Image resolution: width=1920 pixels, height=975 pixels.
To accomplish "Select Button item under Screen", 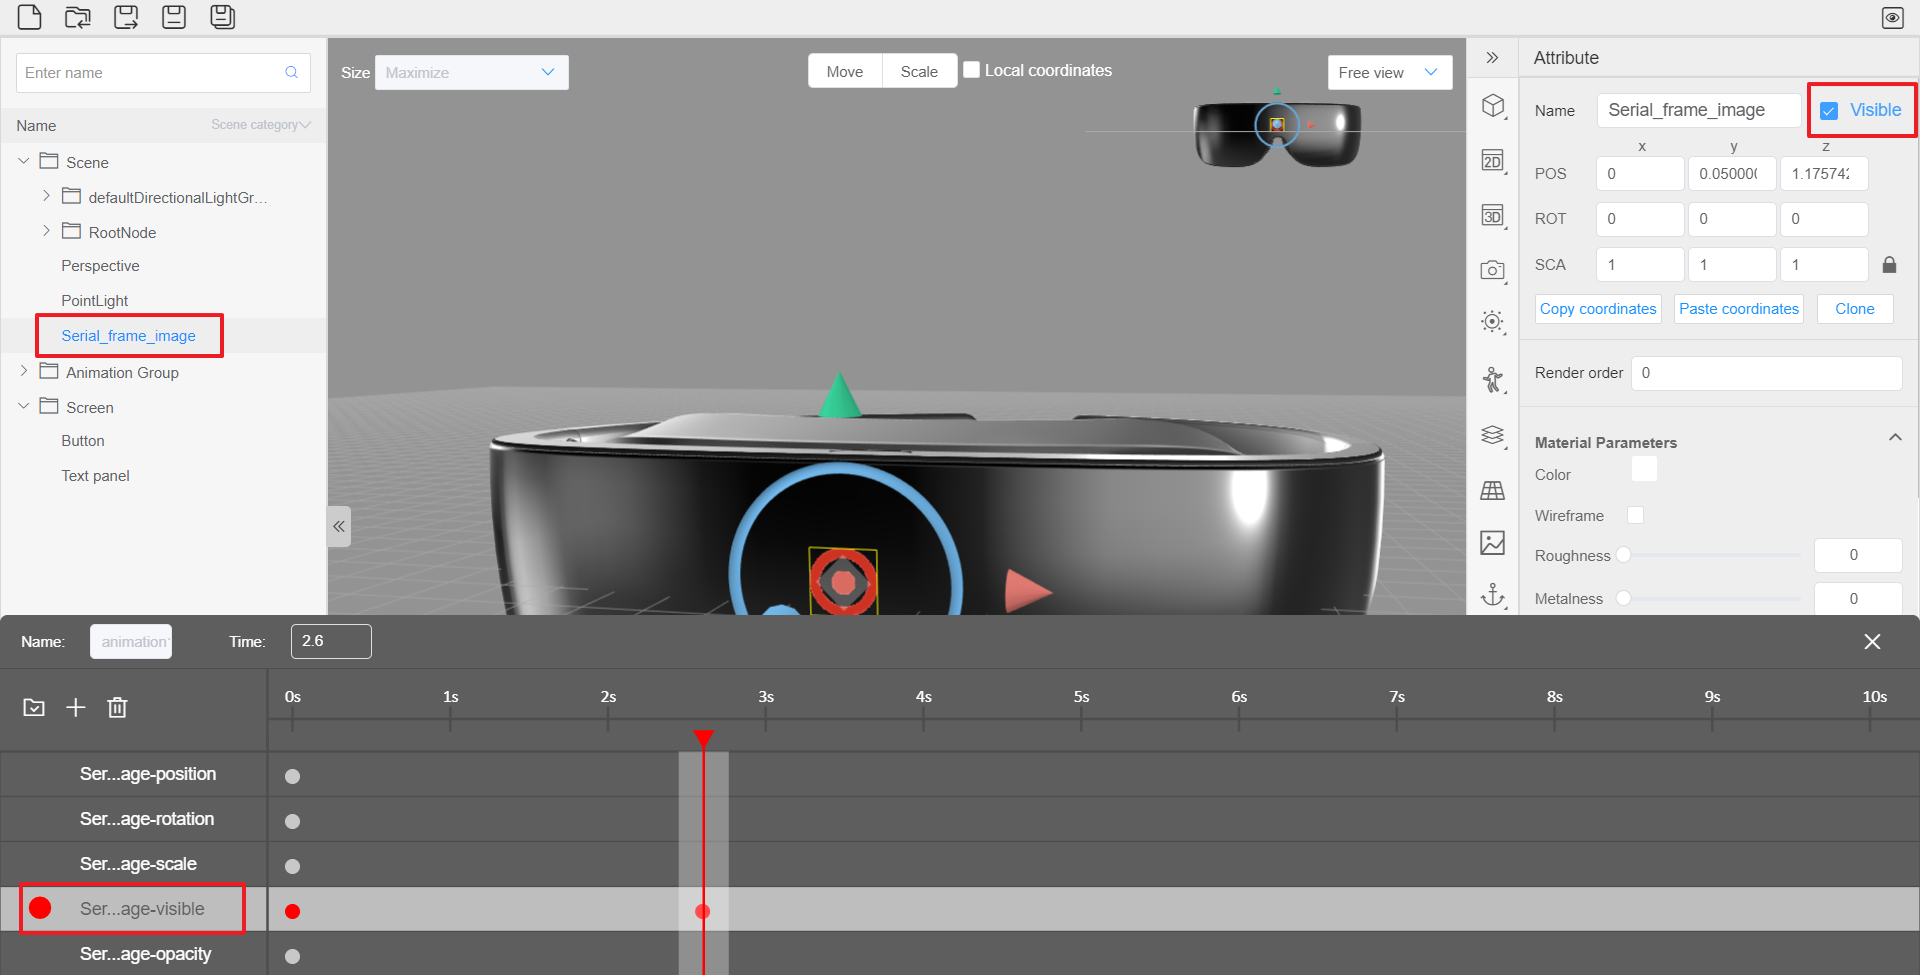I will 83,441.
